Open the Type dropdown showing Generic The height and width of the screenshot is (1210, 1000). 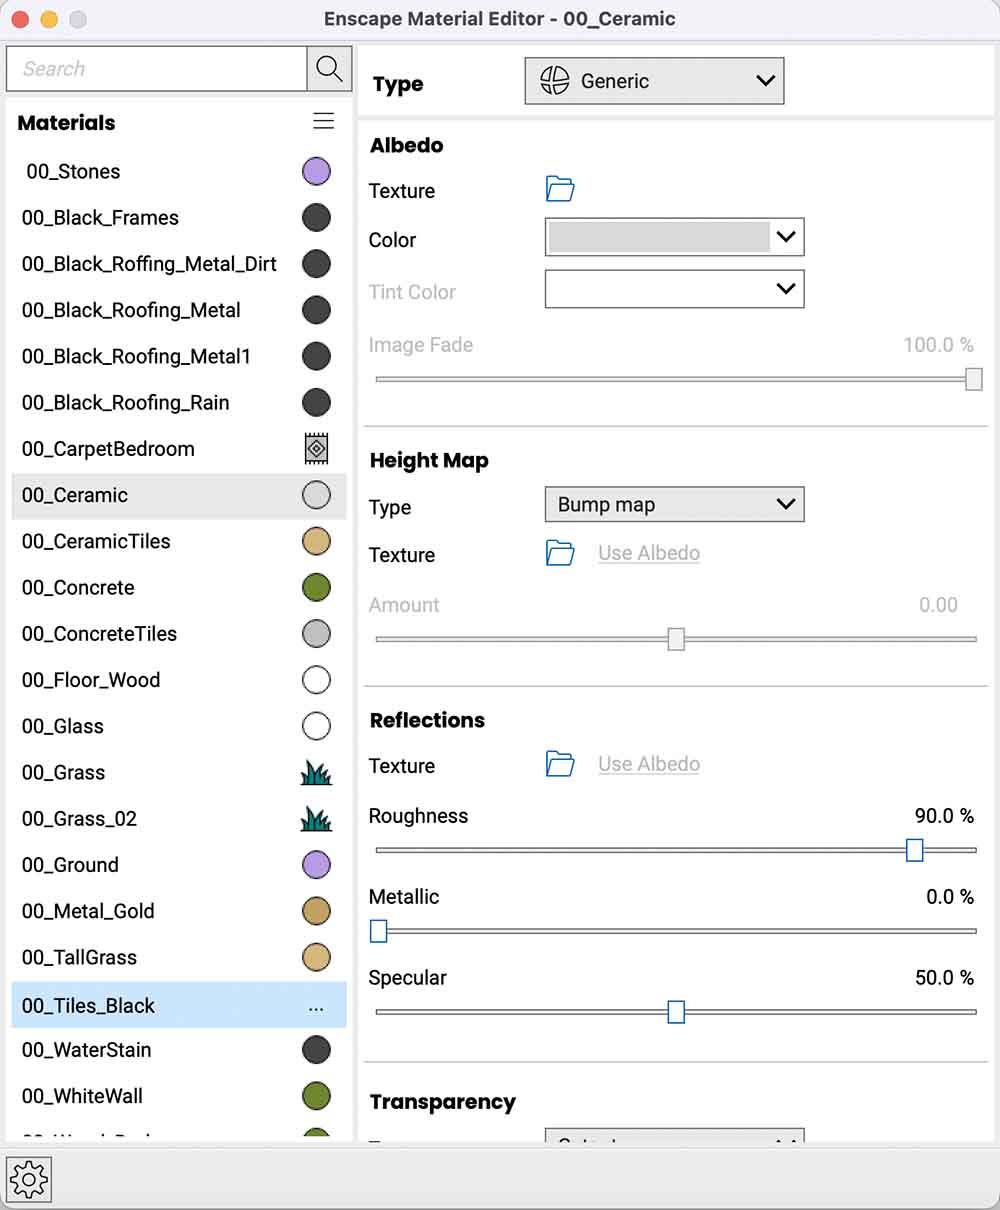coord(654,80)
